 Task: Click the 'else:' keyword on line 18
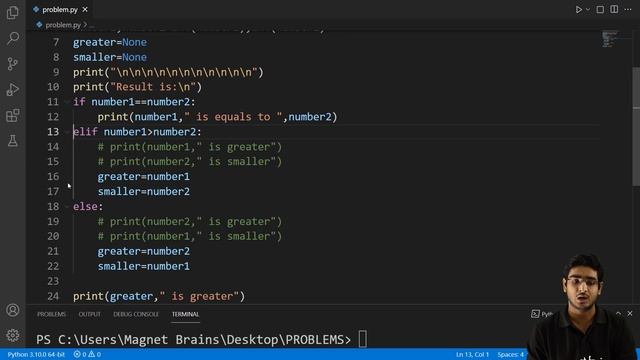[88, 207]
